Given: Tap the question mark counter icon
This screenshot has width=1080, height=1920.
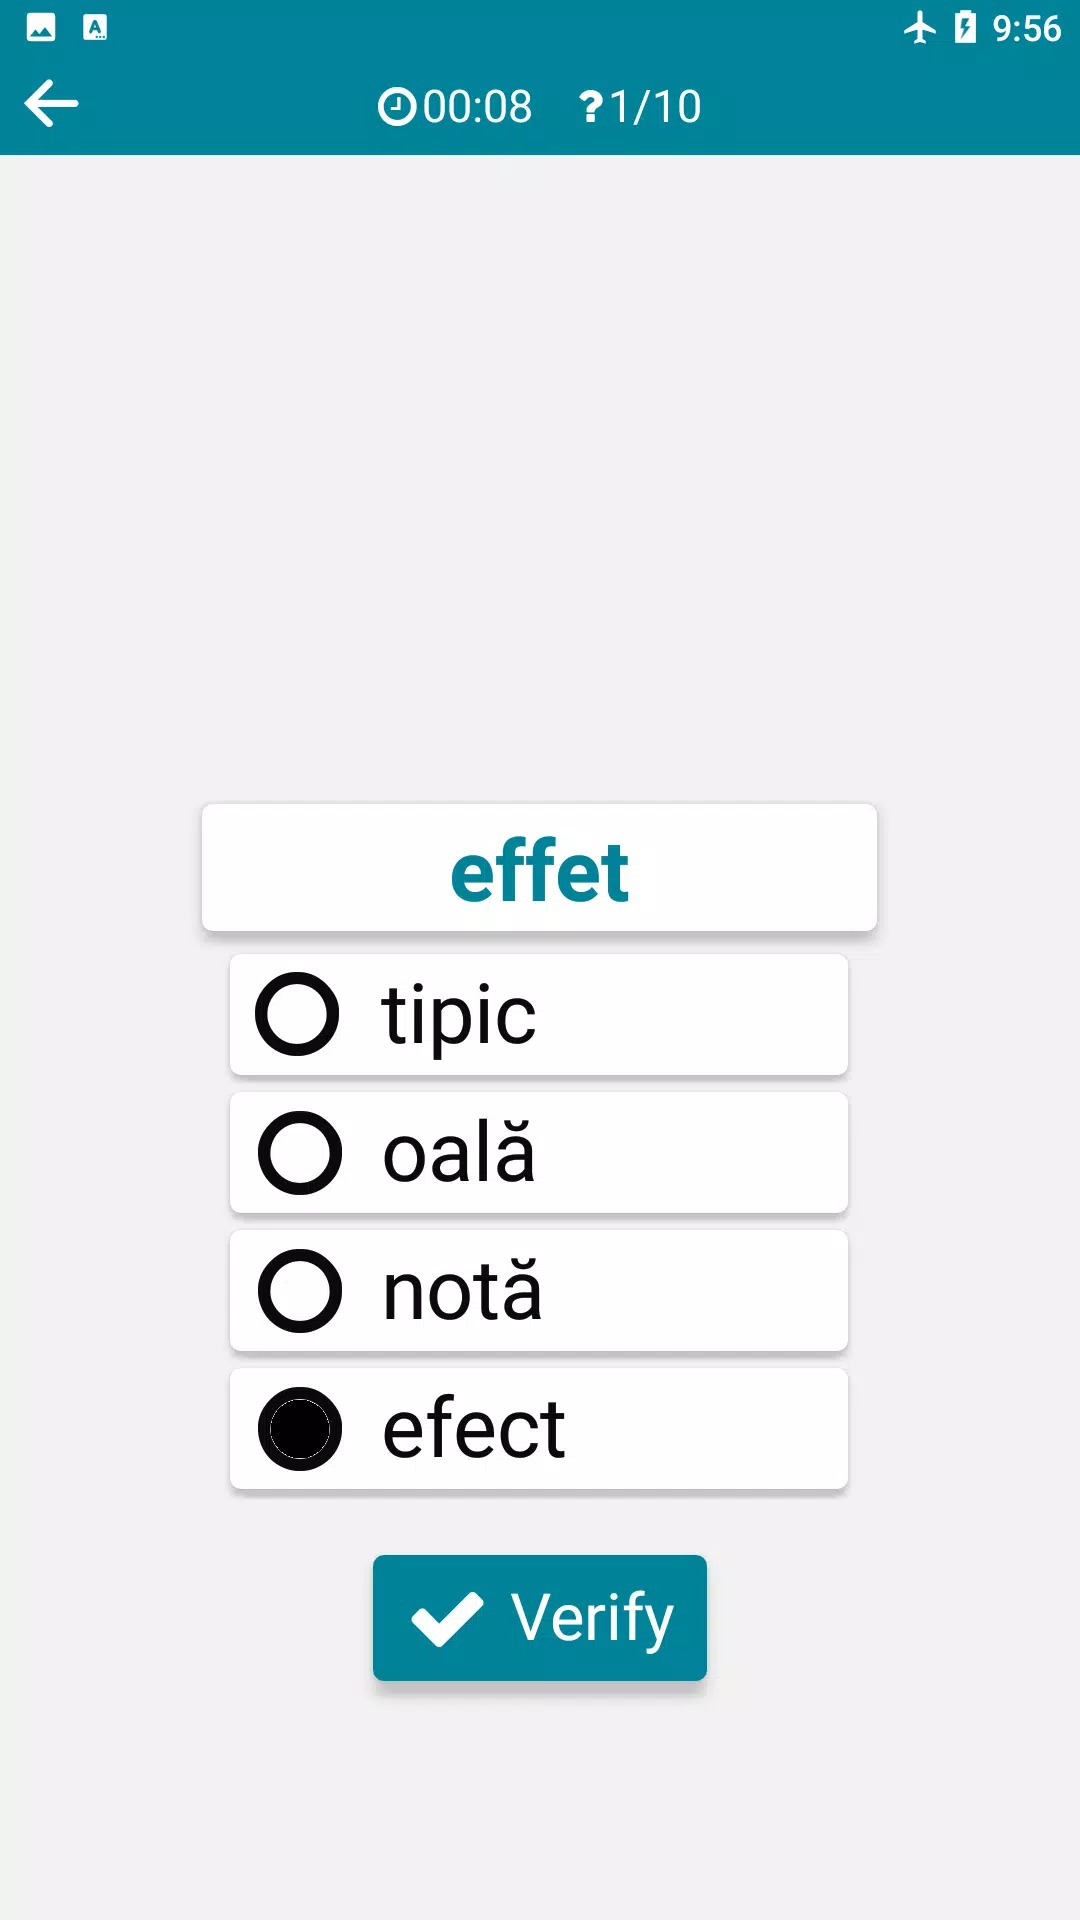Looking at the screenshot, I should click(x=591, y=107).
